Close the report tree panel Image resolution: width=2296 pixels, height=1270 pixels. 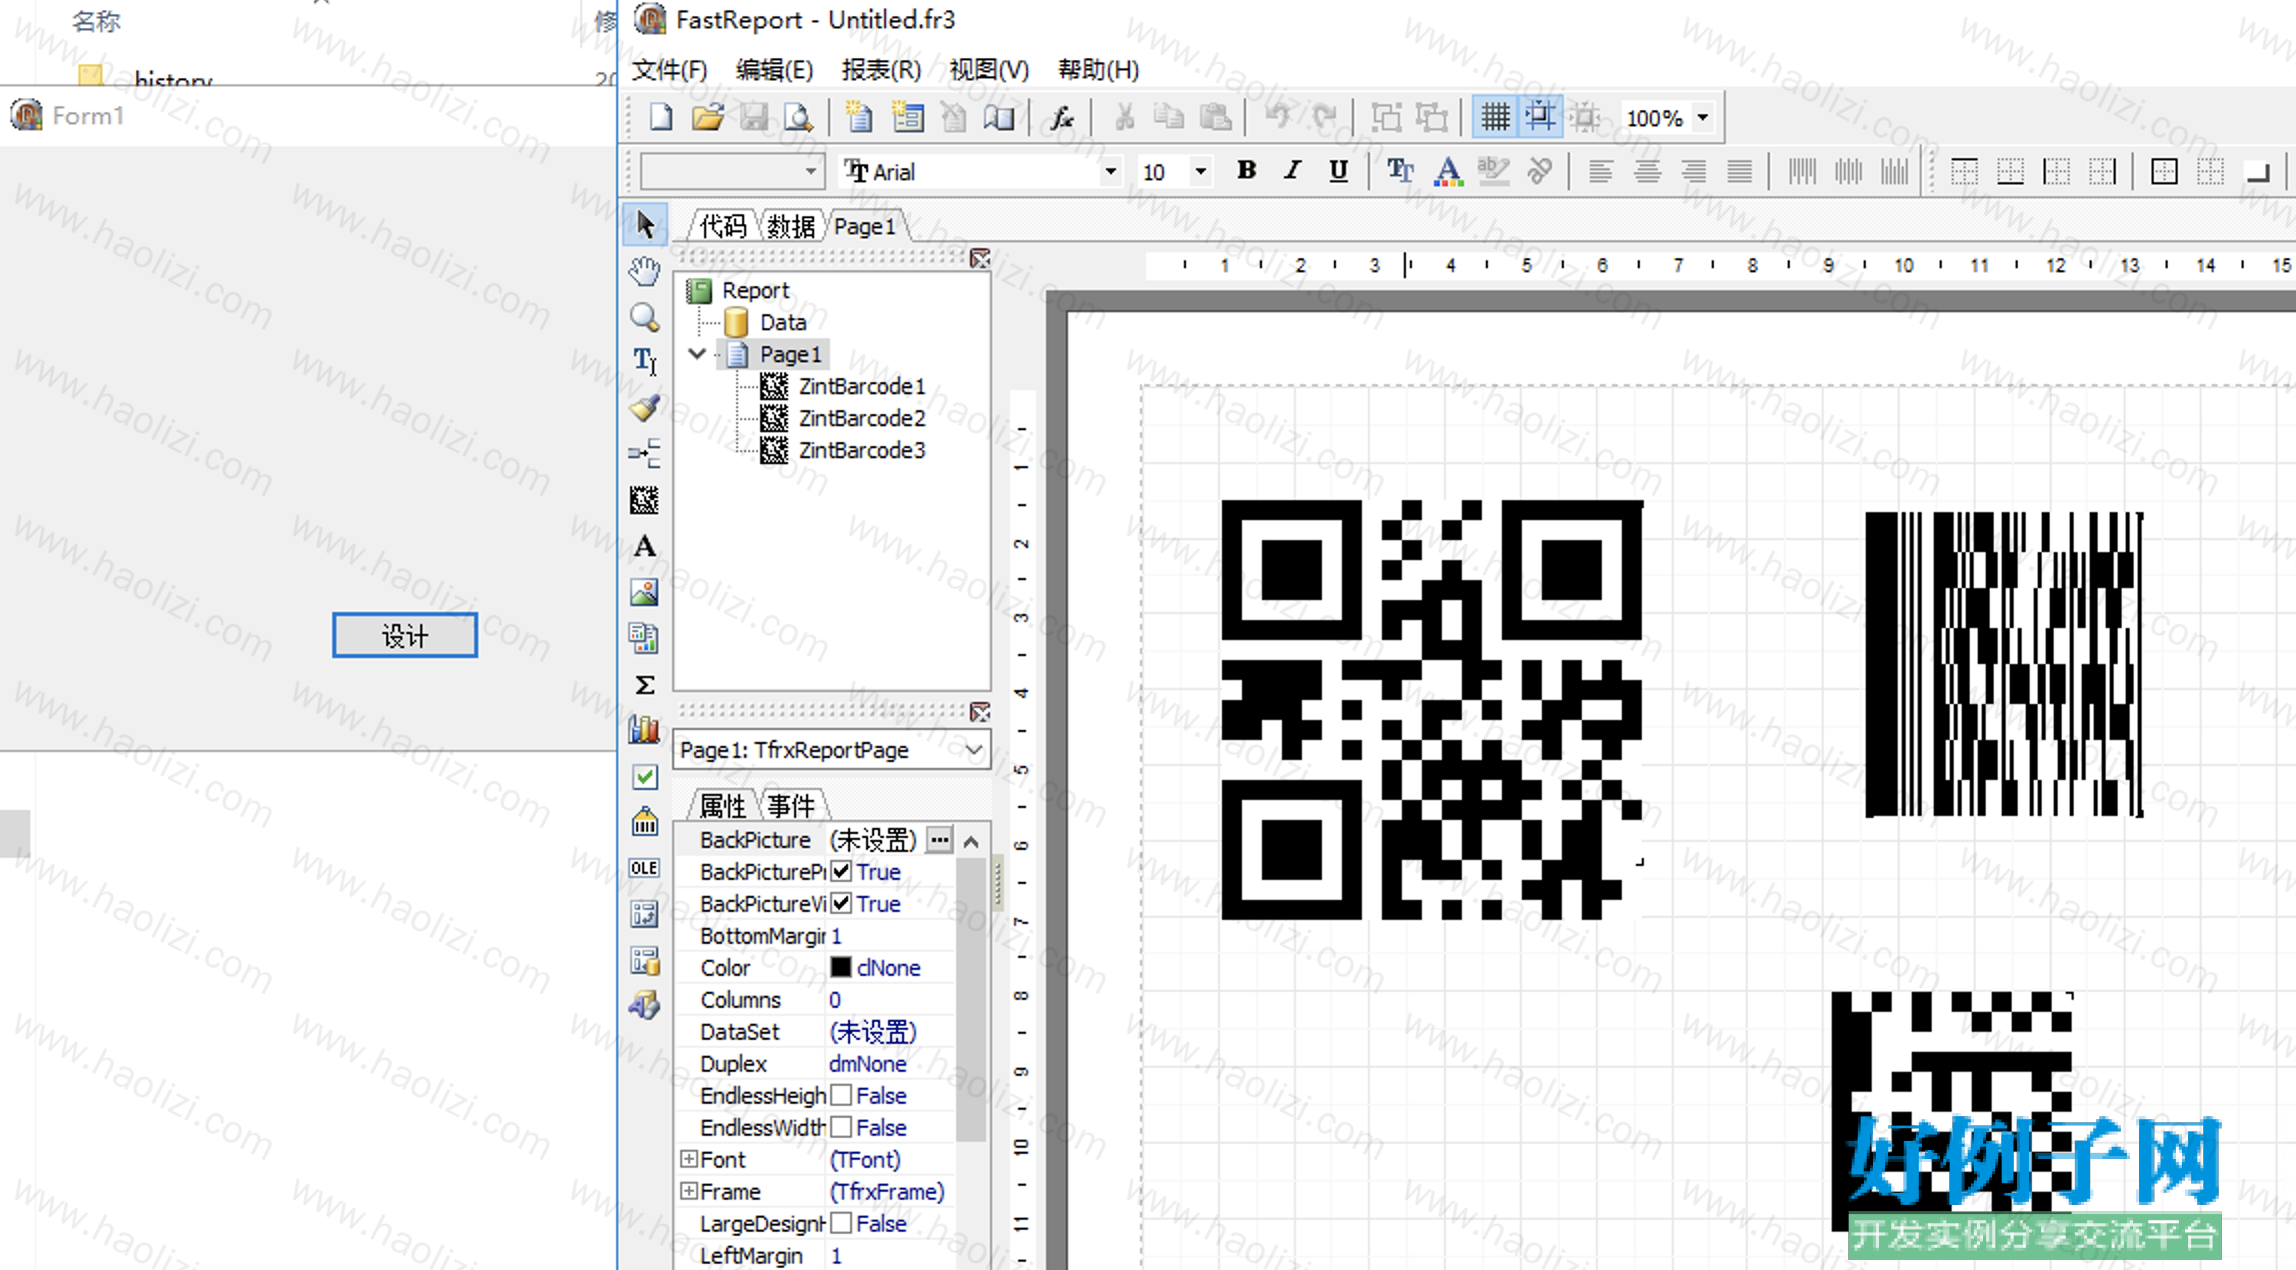(980, 259)
